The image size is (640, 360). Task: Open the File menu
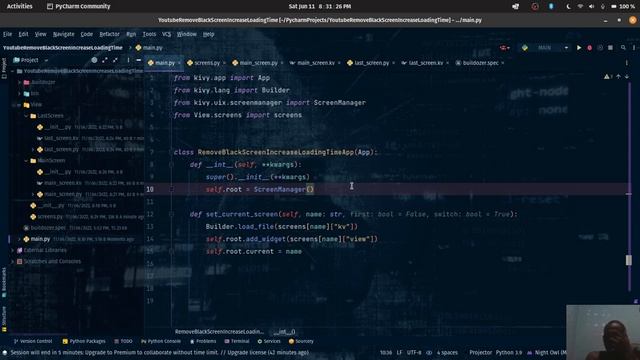point(7,34)
